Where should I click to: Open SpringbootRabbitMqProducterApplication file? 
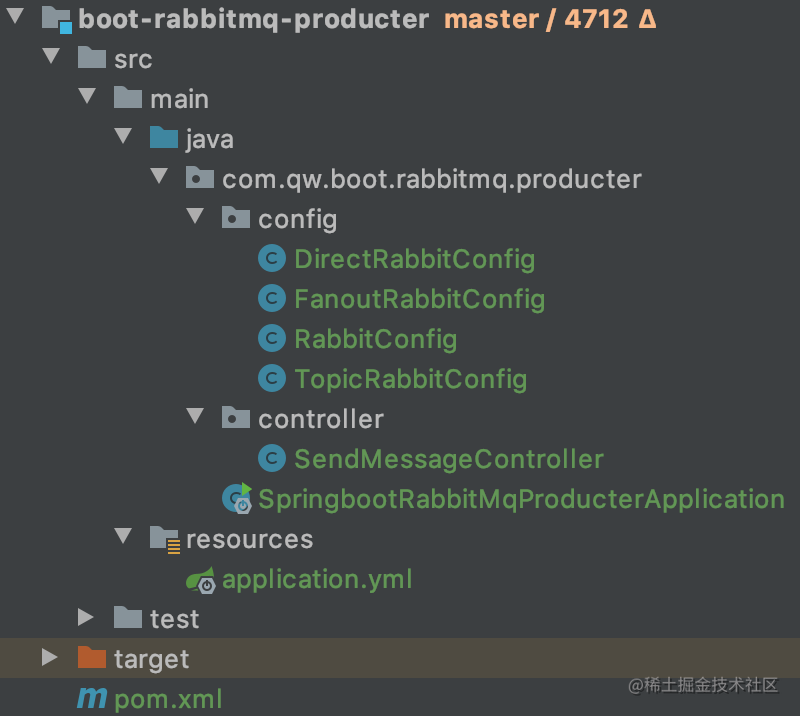[521, 499]
